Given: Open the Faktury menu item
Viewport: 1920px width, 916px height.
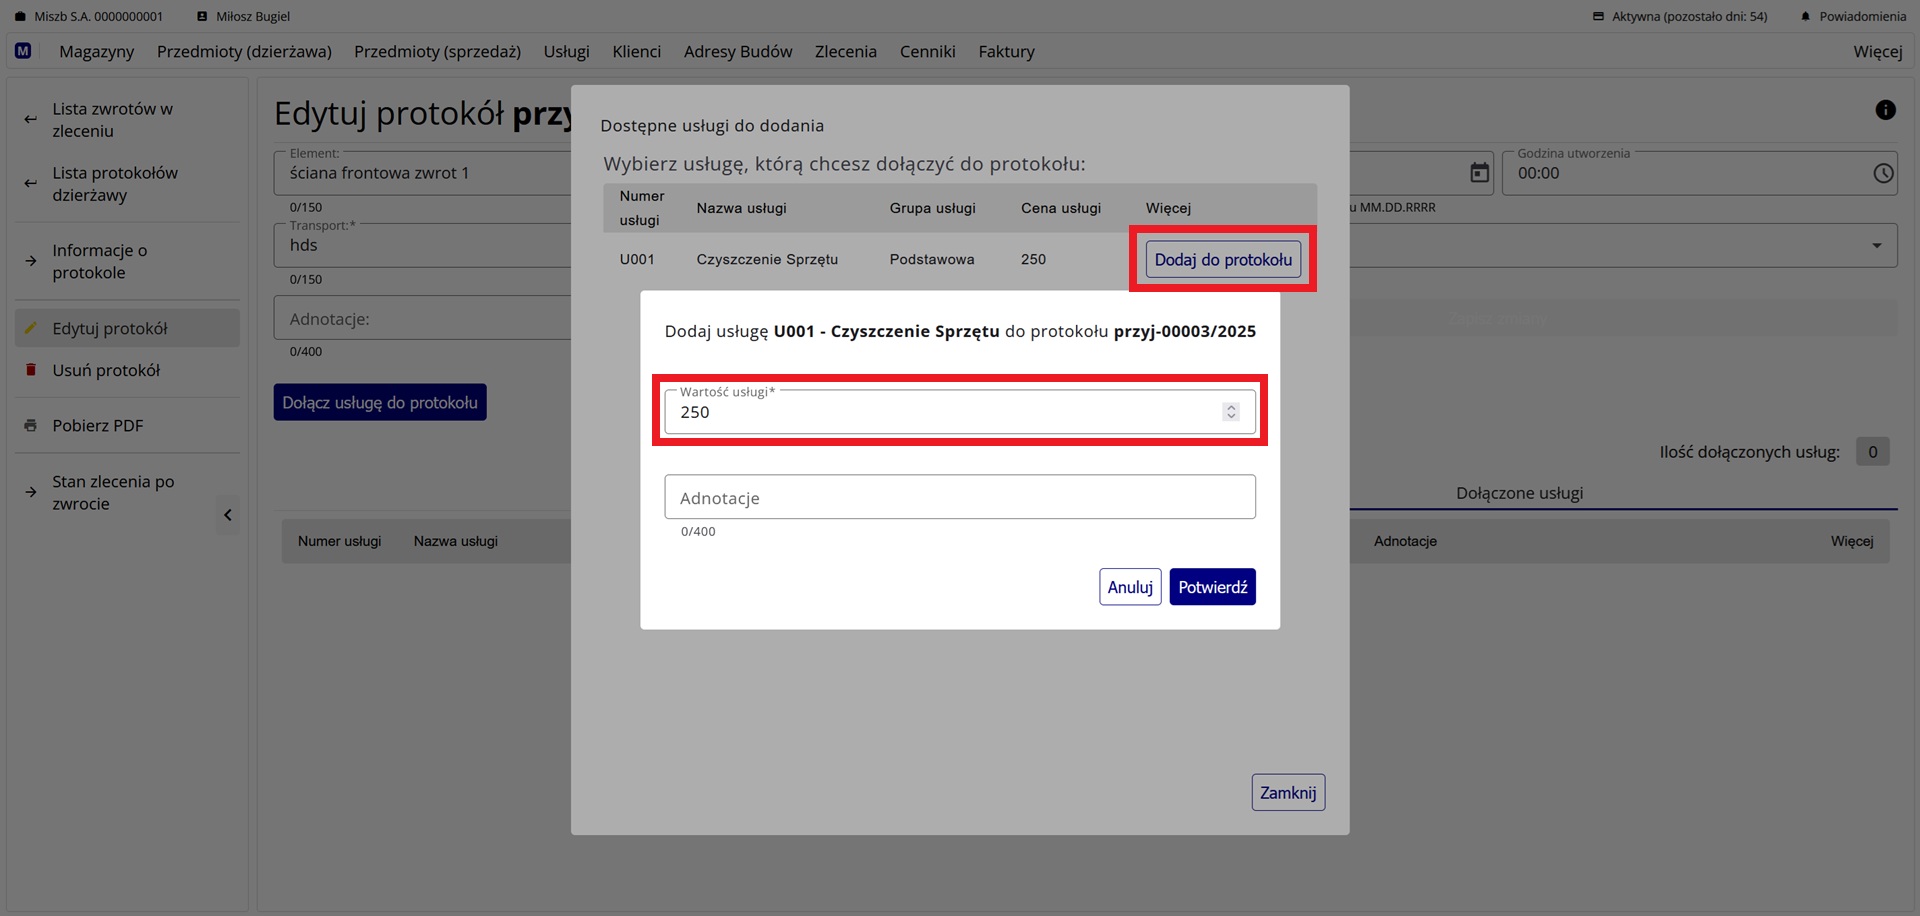Looking at the screenshot, I should [1006, 51].
